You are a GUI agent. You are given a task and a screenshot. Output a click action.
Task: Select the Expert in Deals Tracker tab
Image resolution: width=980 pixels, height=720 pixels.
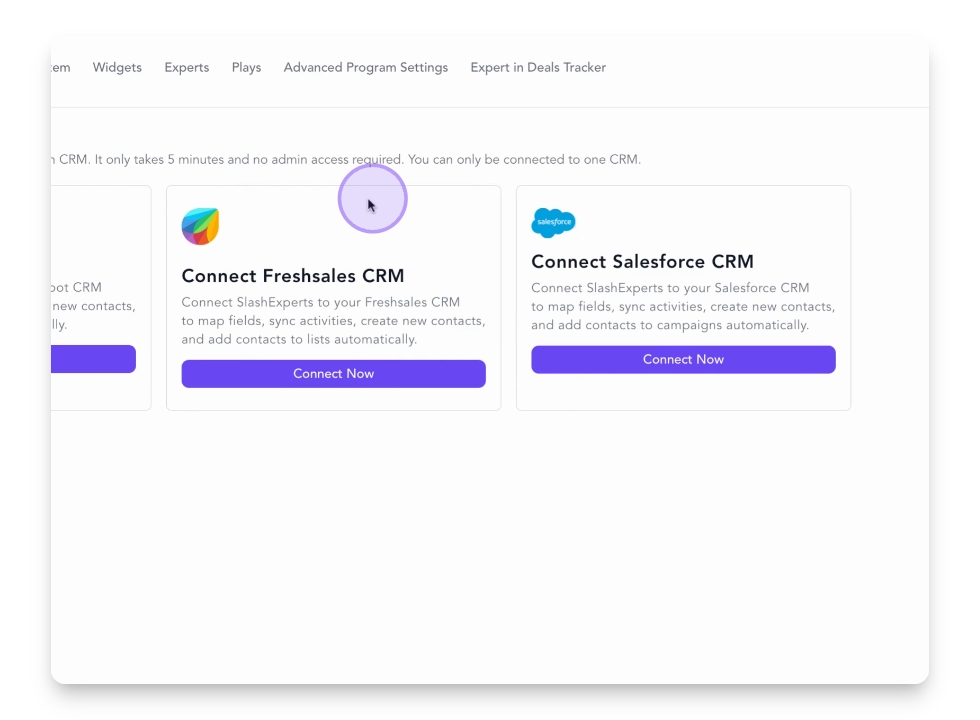538,68
